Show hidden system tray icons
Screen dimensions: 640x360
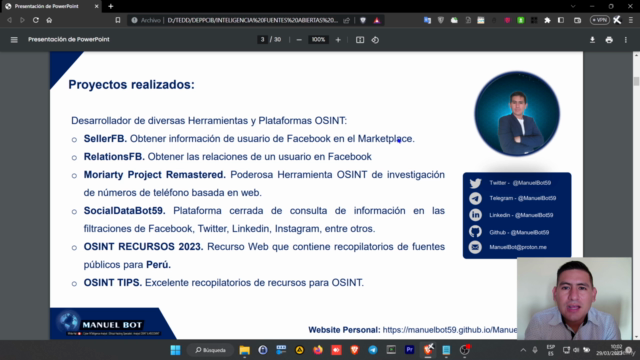(x=523, y=350)
